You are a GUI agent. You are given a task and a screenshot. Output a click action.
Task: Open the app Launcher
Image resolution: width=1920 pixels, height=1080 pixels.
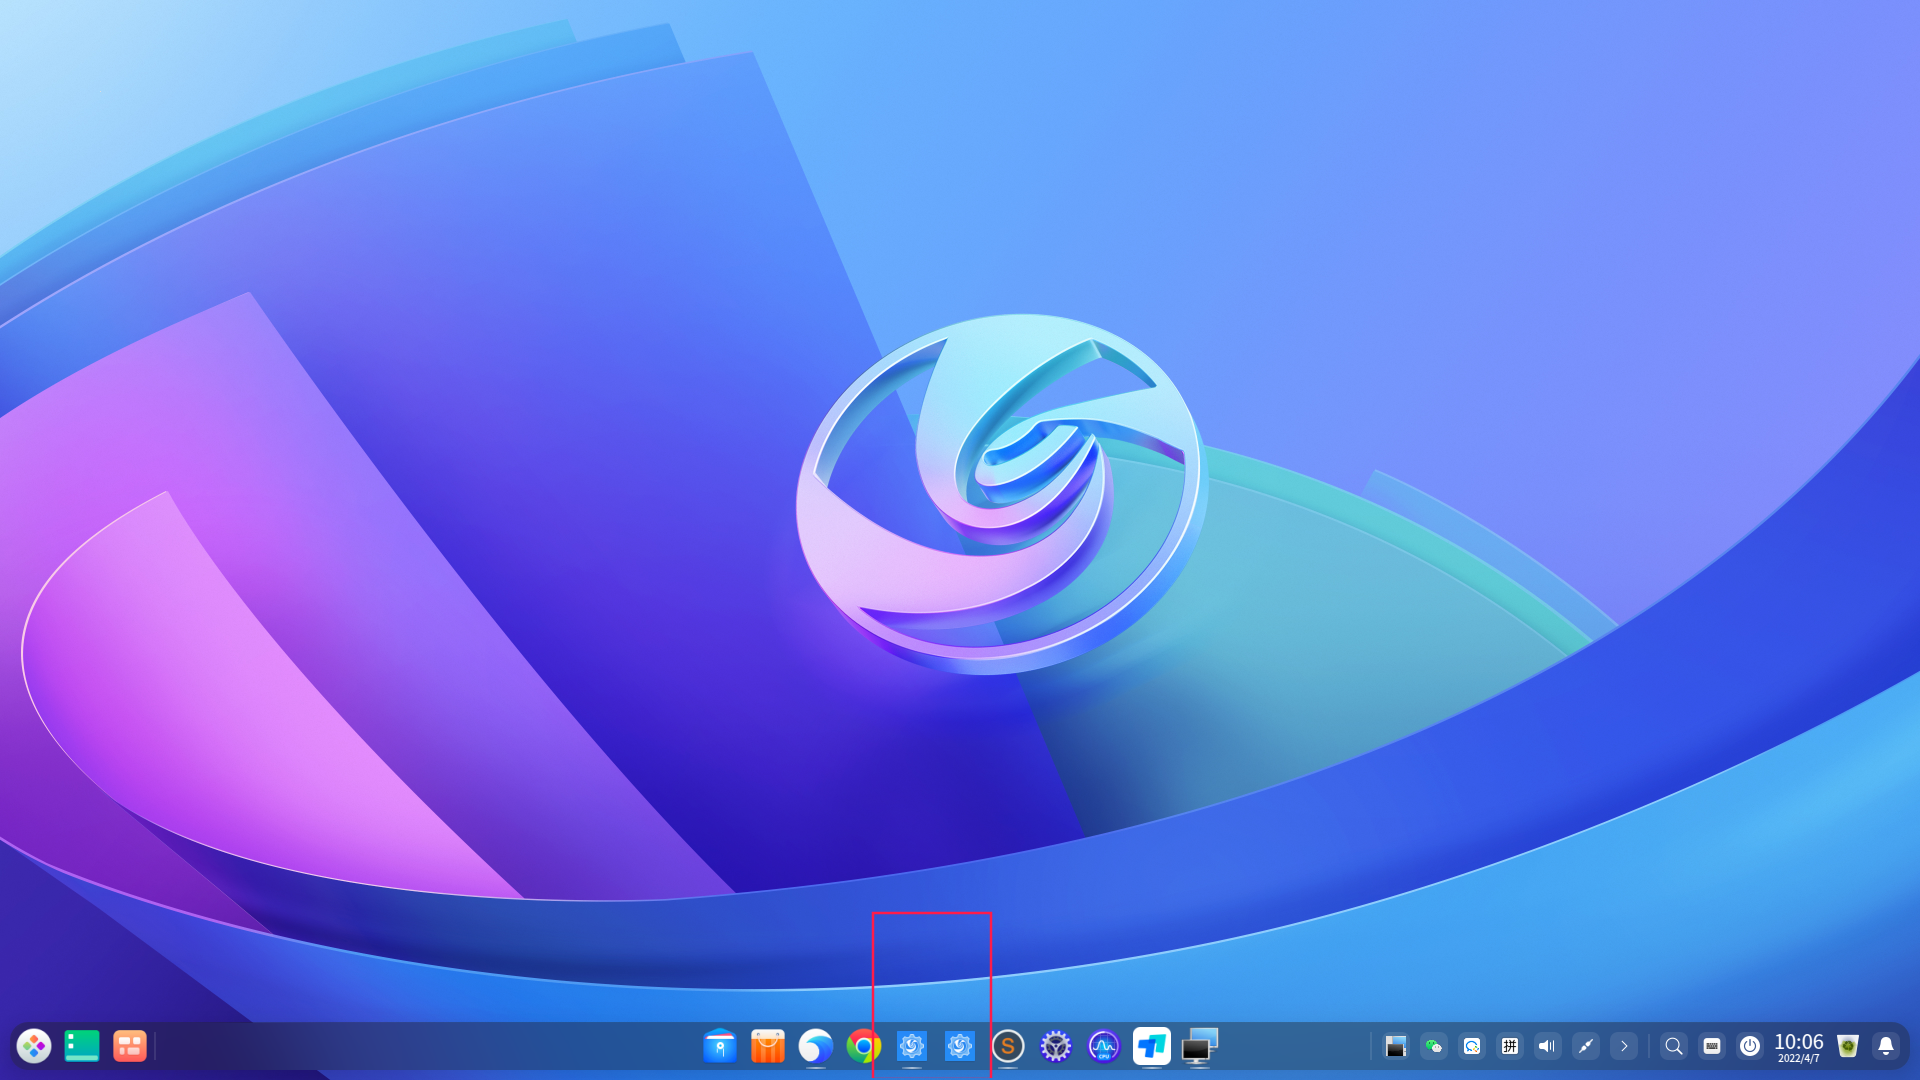36,1047
